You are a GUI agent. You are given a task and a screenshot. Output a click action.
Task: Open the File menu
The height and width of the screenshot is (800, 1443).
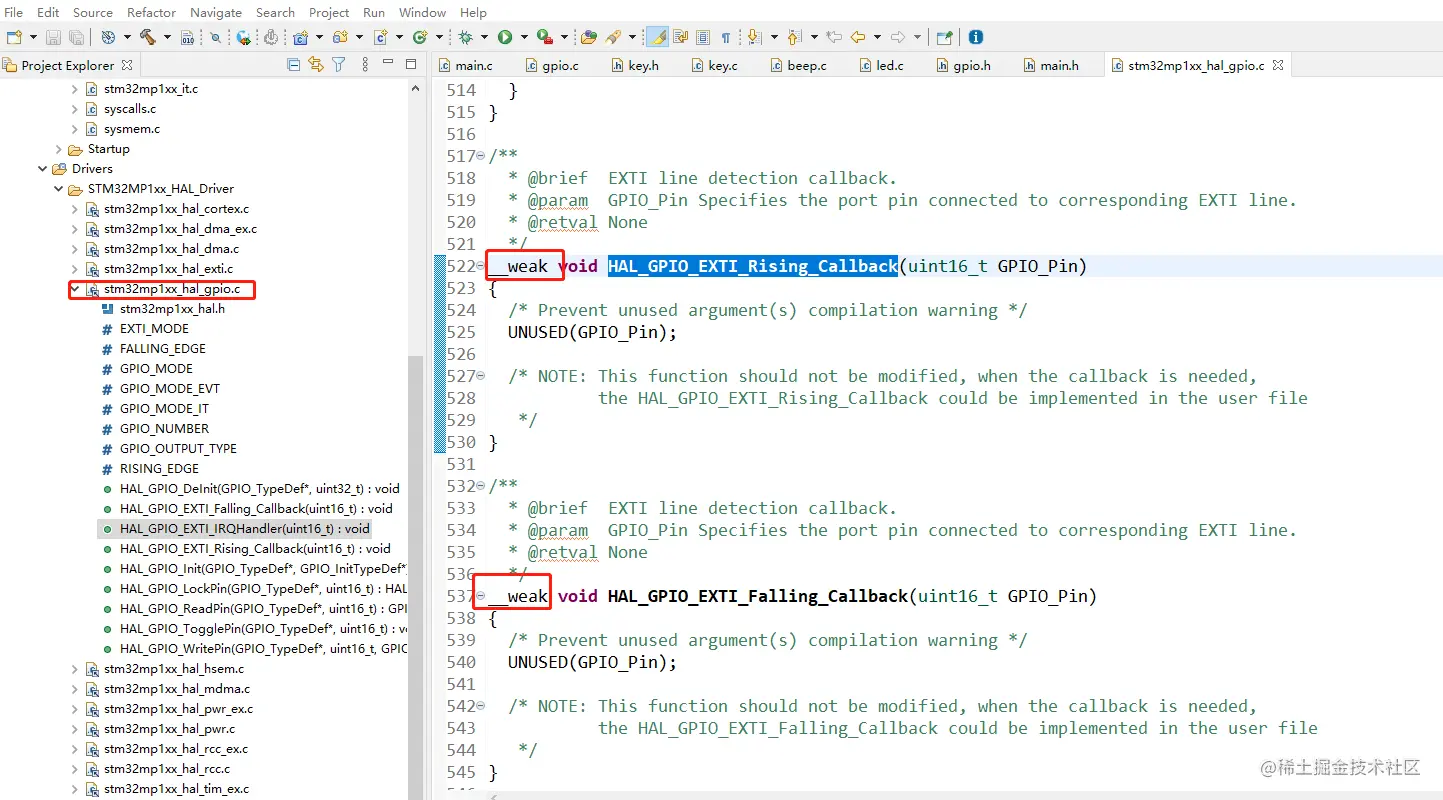[x=14, y=12]
